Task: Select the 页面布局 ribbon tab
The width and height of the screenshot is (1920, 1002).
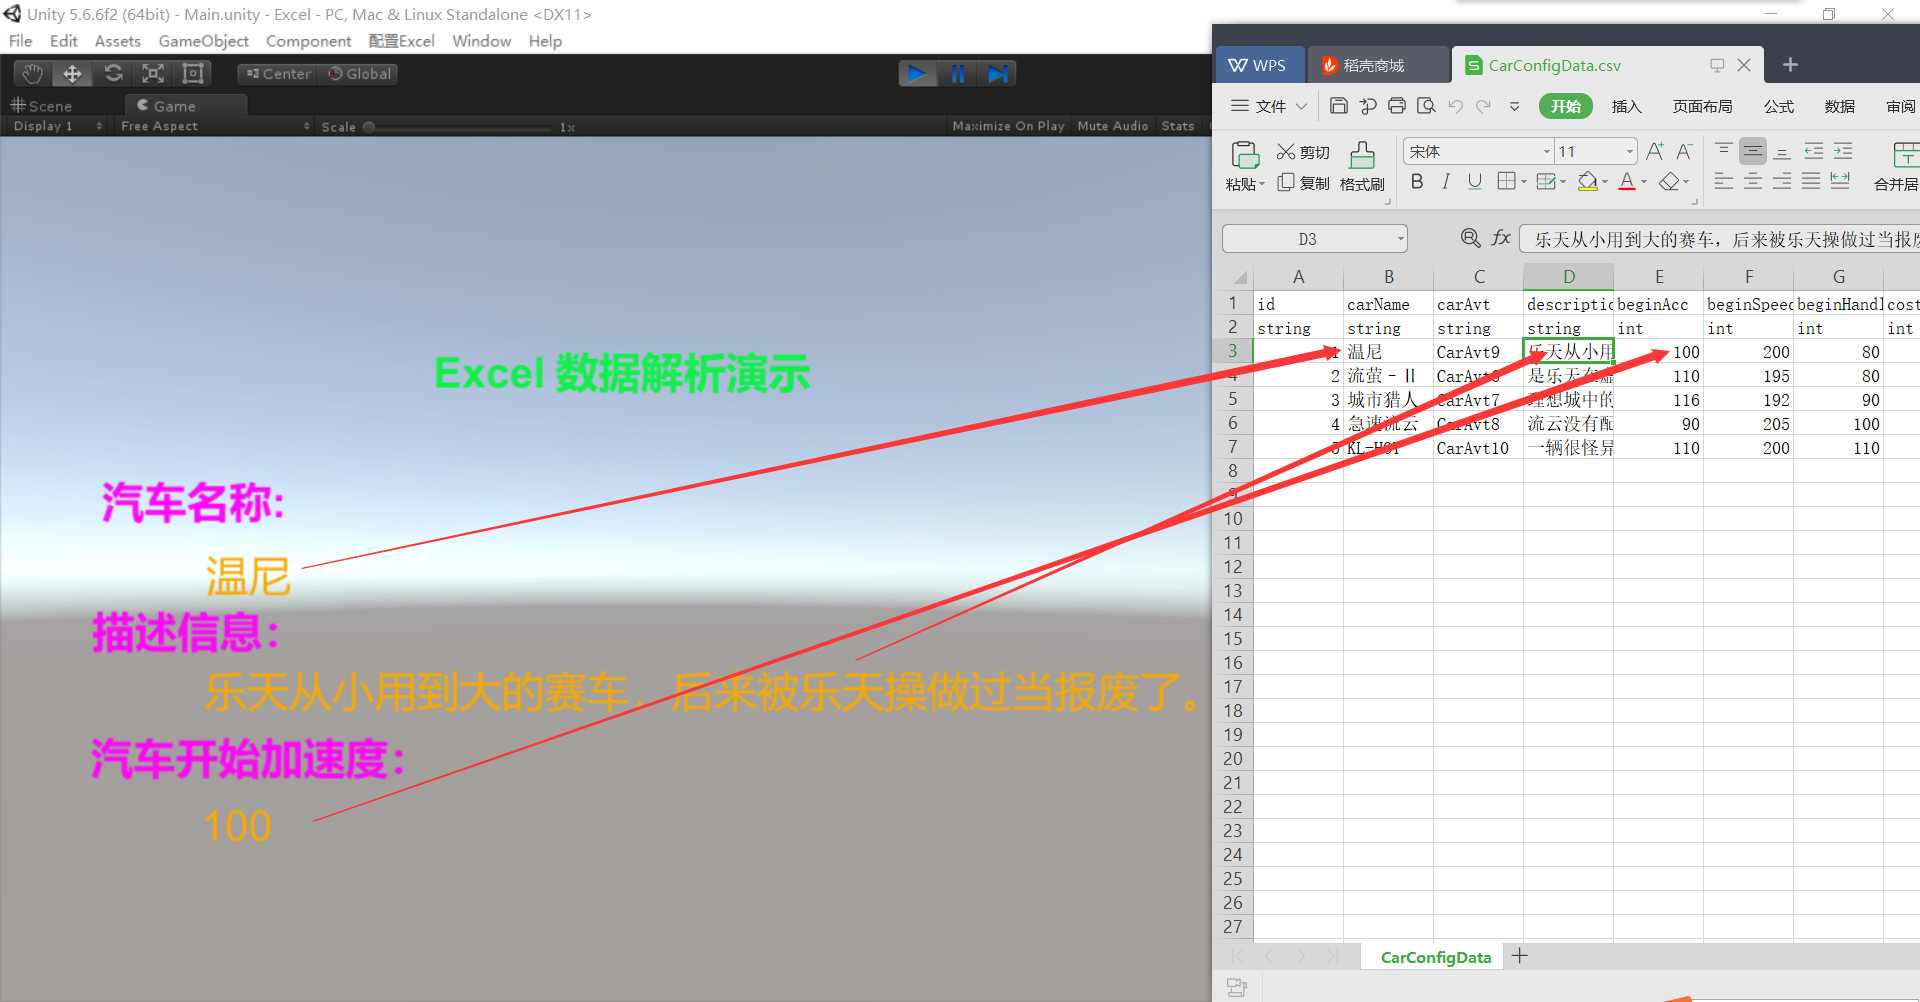Action: click(x=1702, y=106)
